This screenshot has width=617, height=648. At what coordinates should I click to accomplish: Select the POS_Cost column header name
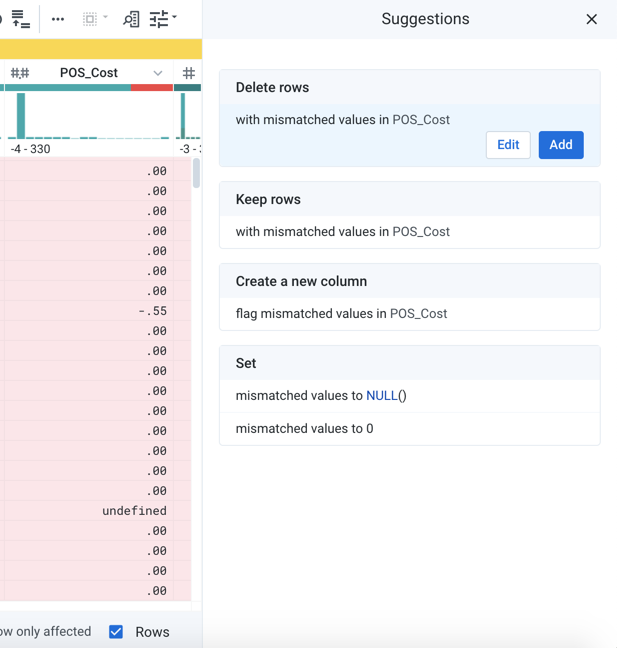[89, 73]
